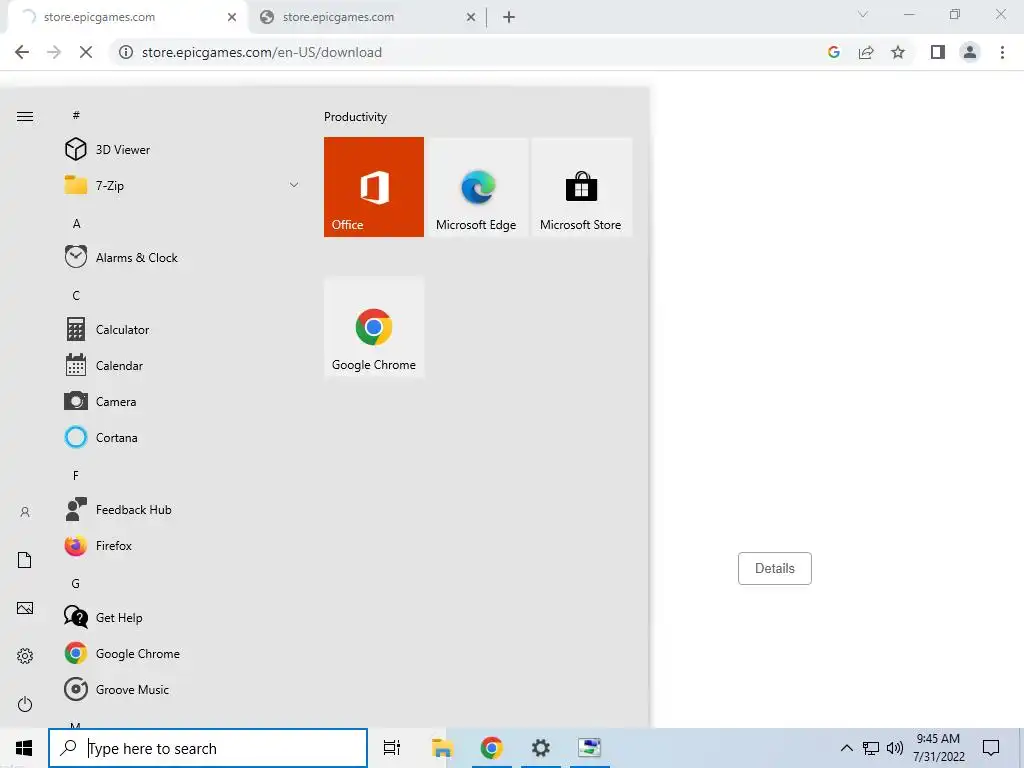Share this page icon
This screenshot has height=768, width=1024.
coord(866,52)
